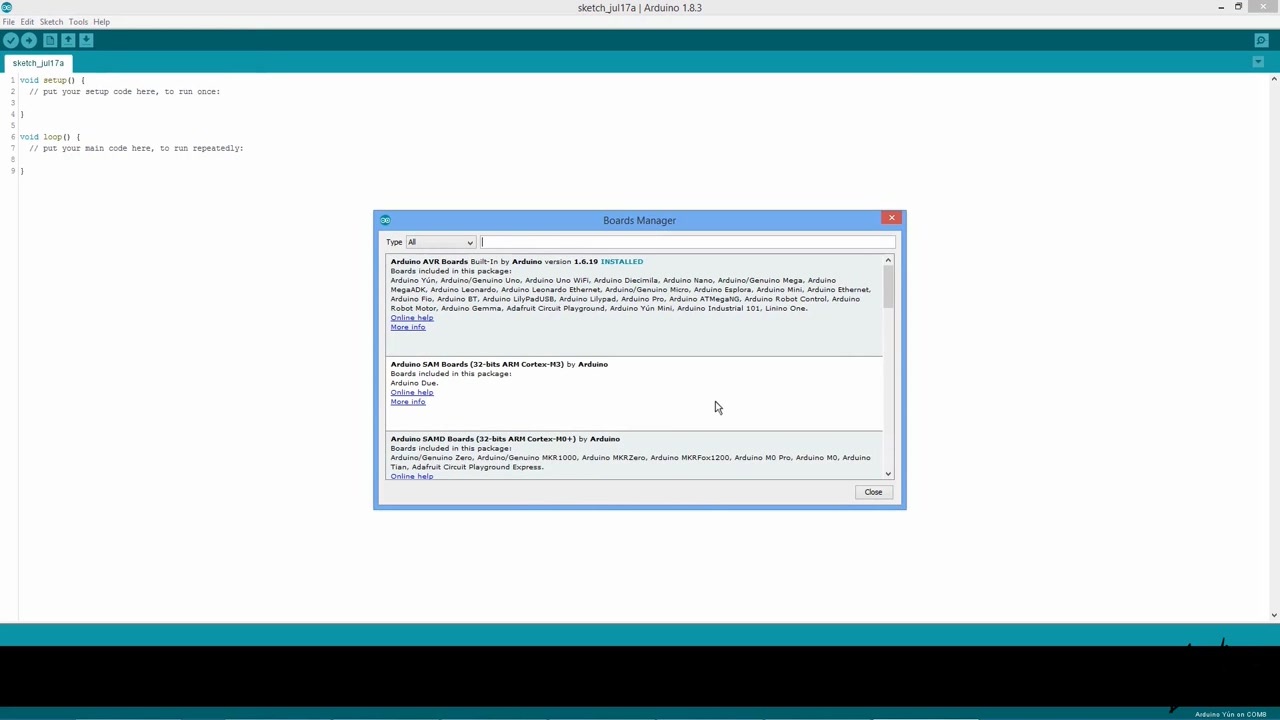Click More info under Arduino AVR Boards
Viewport: 1280px width, 720px height.
click(x=407, y=327)
